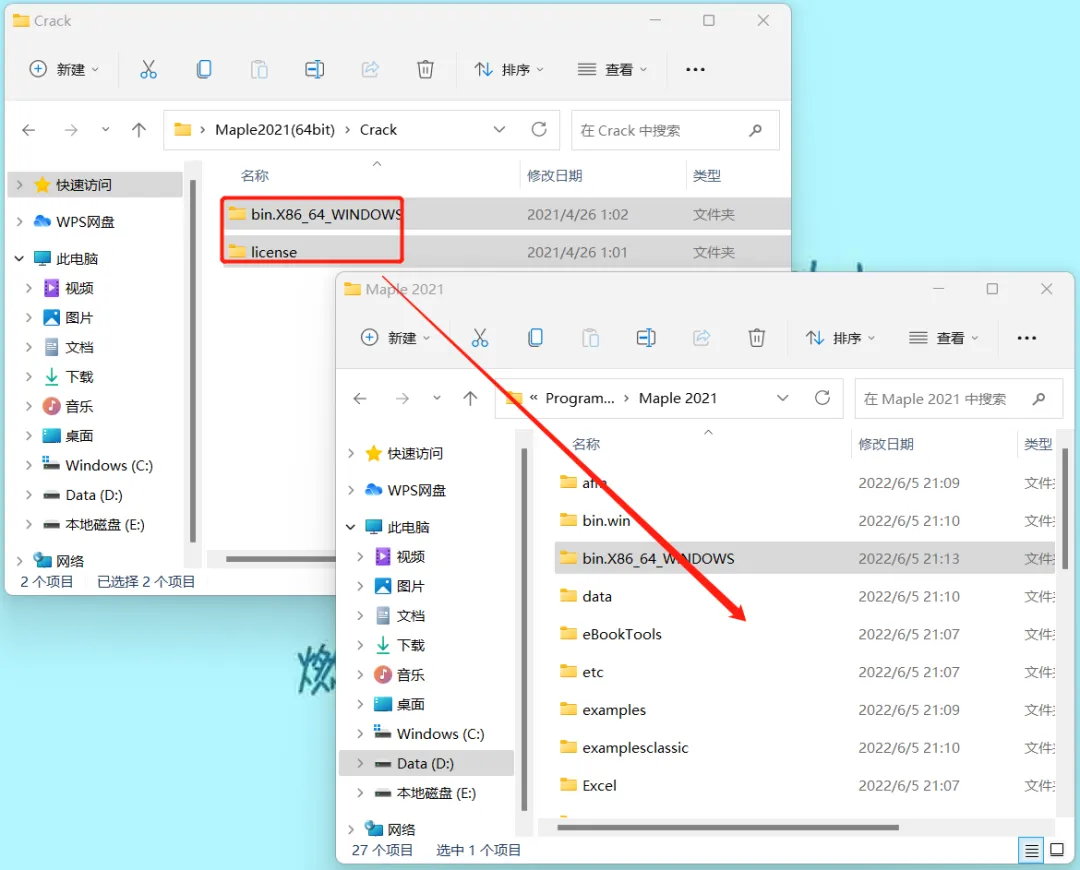Select Data (D:) in Maple 2021 sidebar
The width and height of the screenshot is (1080, 870).
425,764
